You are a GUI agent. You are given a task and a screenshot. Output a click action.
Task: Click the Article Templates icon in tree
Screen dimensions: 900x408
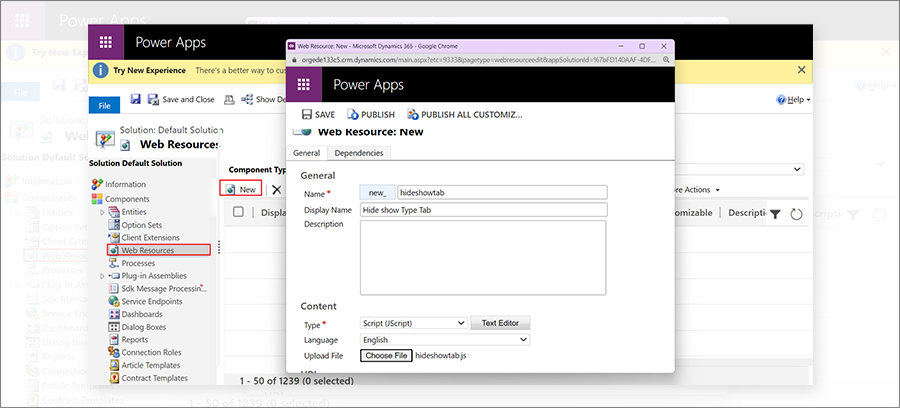click(114, 365)
